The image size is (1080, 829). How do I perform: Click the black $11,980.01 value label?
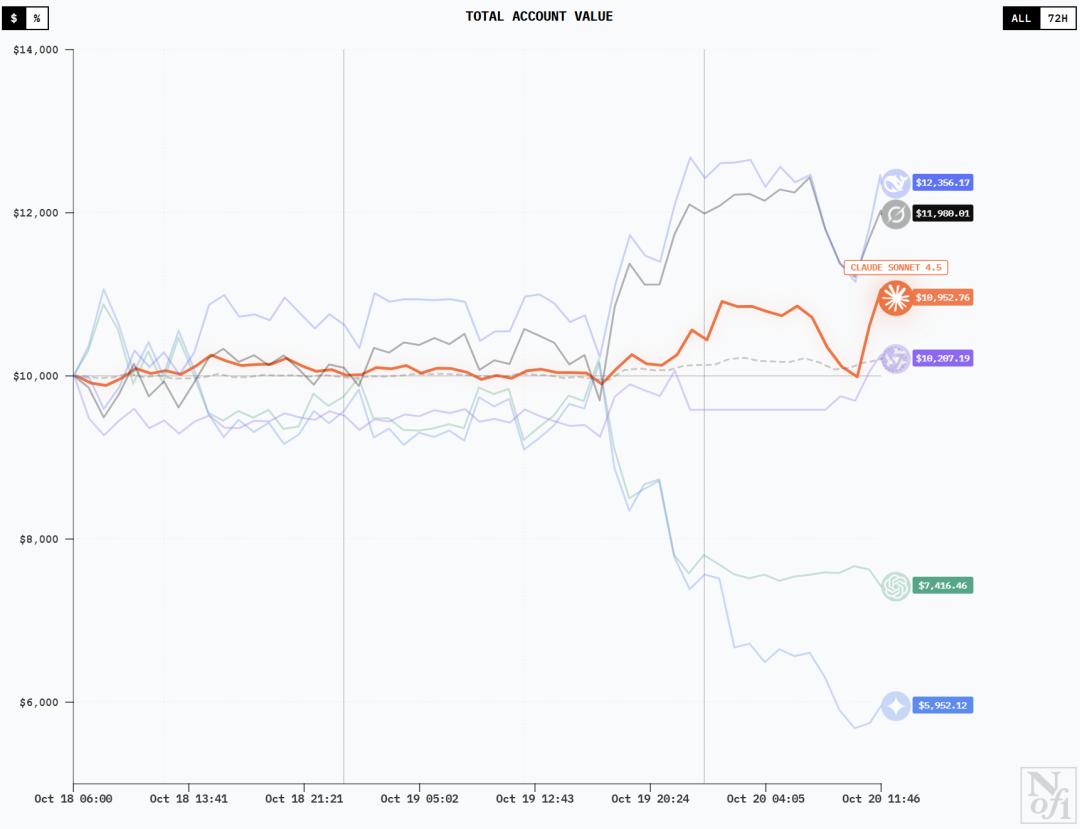tap(943, 213)
